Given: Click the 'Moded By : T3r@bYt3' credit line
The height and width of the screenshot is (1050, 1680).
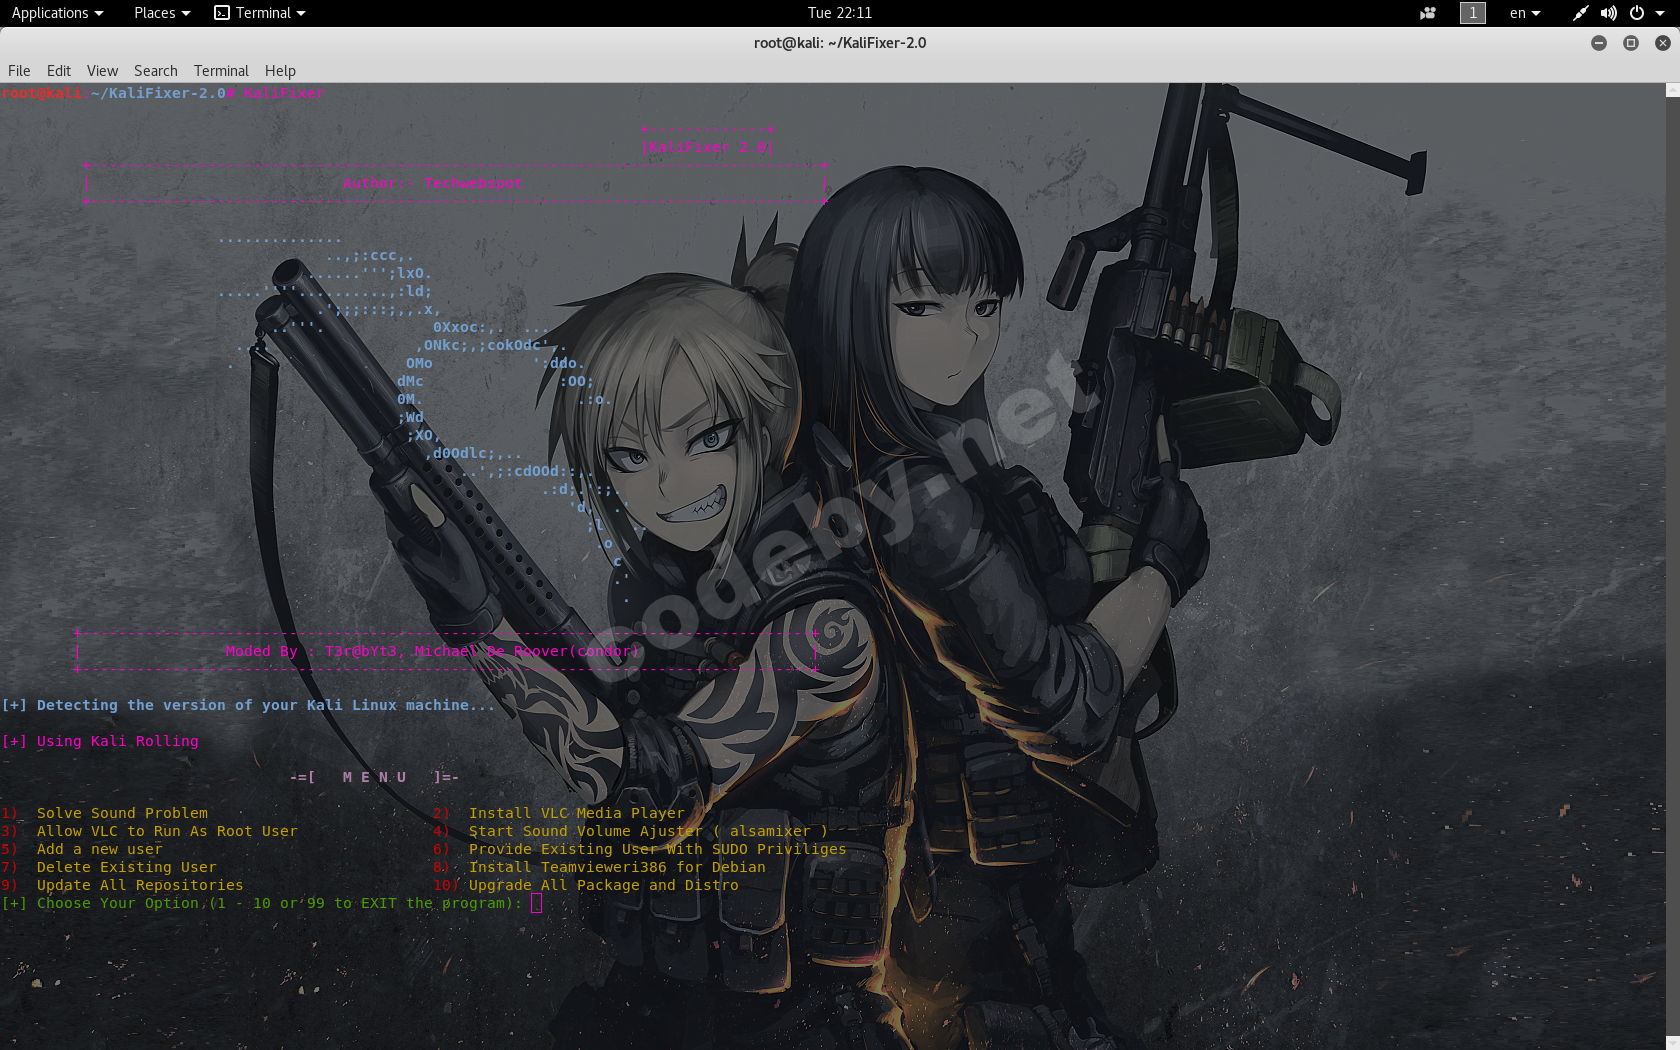Looking at the screenshot, I should [x=432, y=651].
